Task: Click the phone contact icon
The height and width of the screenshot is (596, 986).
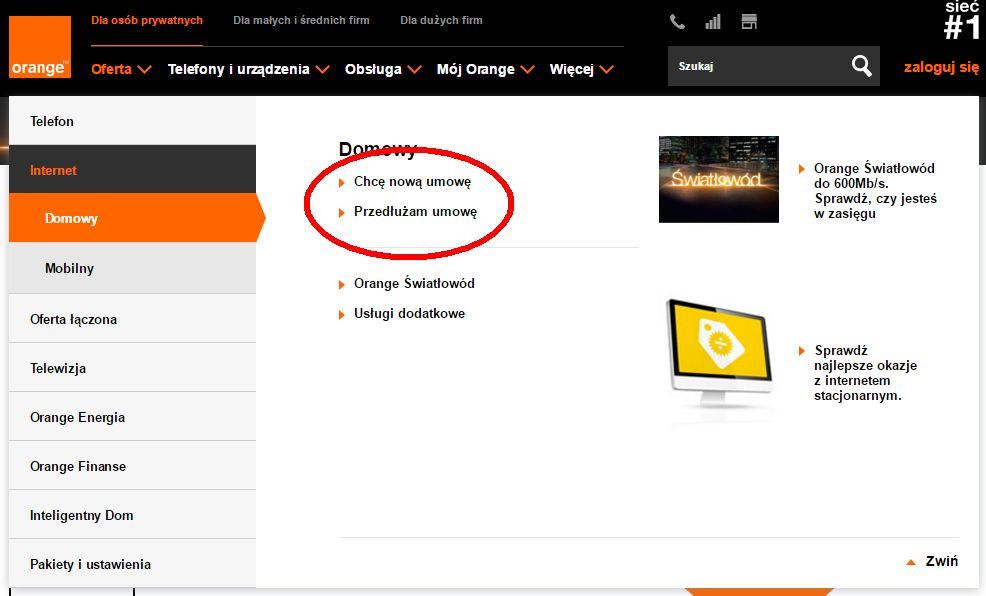Action: 677,22
